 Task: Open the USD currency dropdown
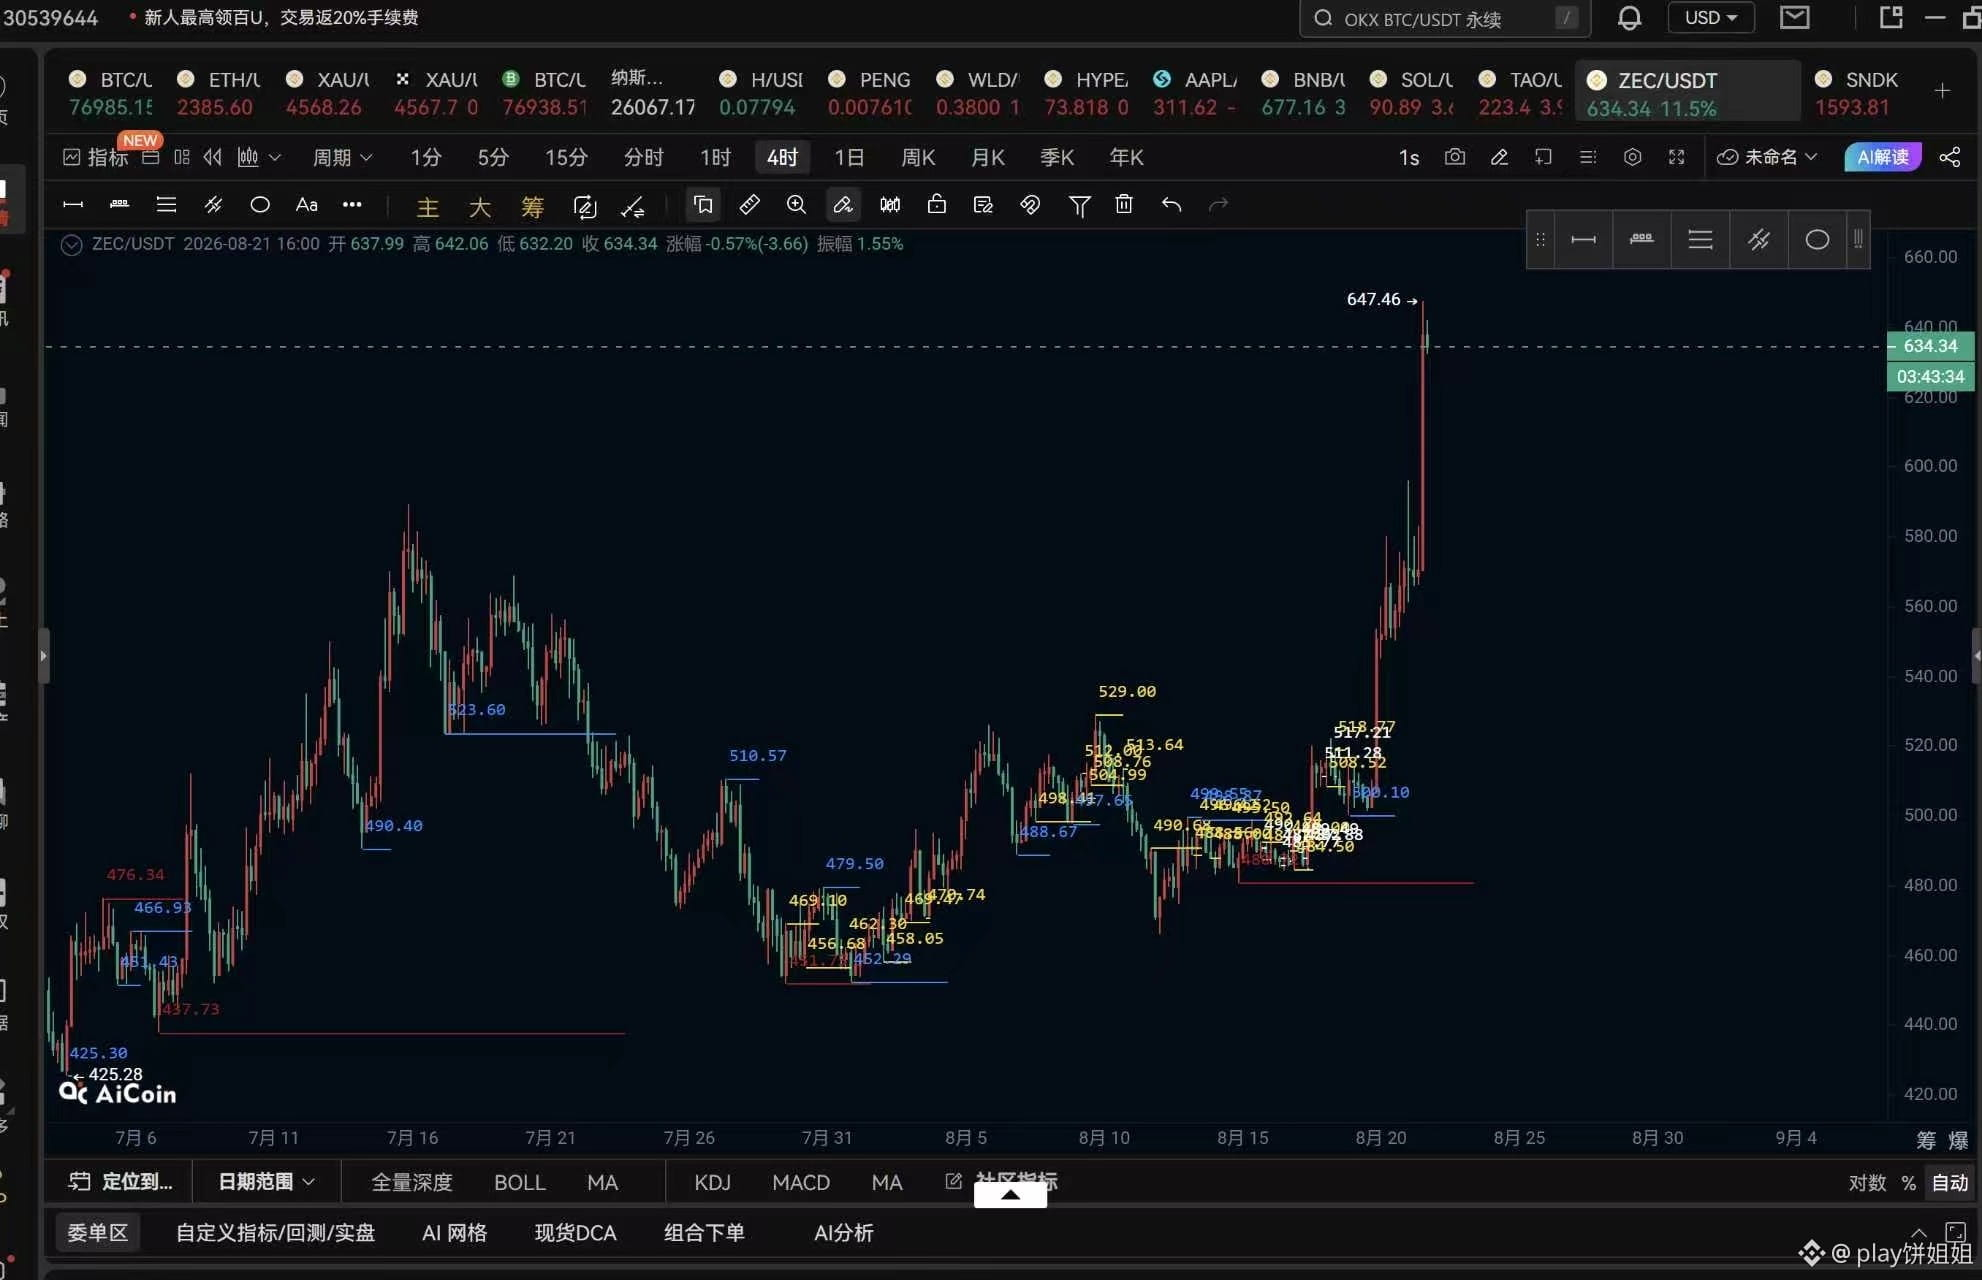1711,18
